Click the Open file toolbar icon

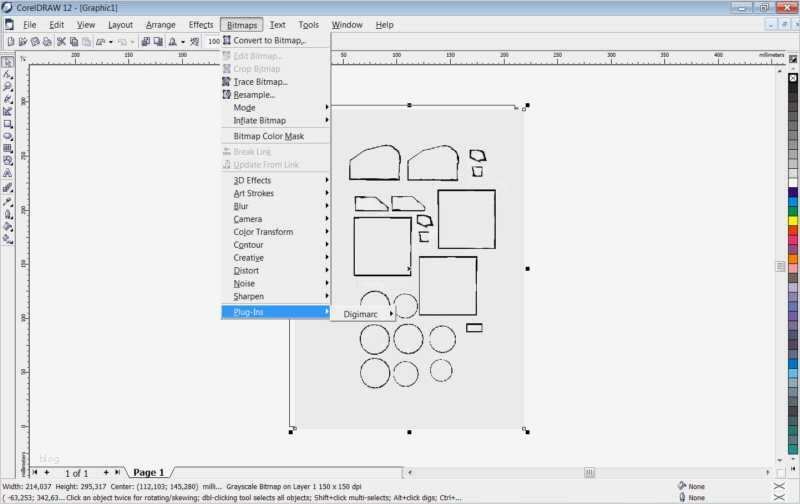tap(23, 41)
